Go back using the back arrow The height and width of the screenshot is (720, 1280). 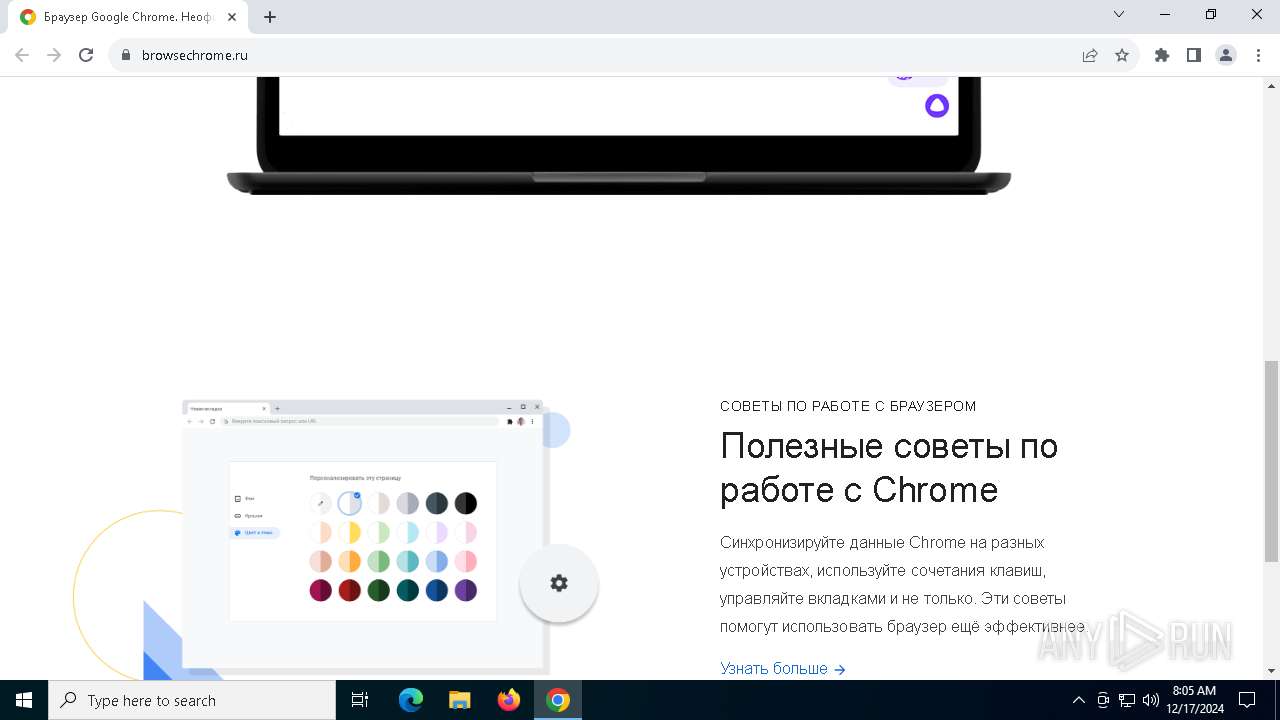point(22,55)
